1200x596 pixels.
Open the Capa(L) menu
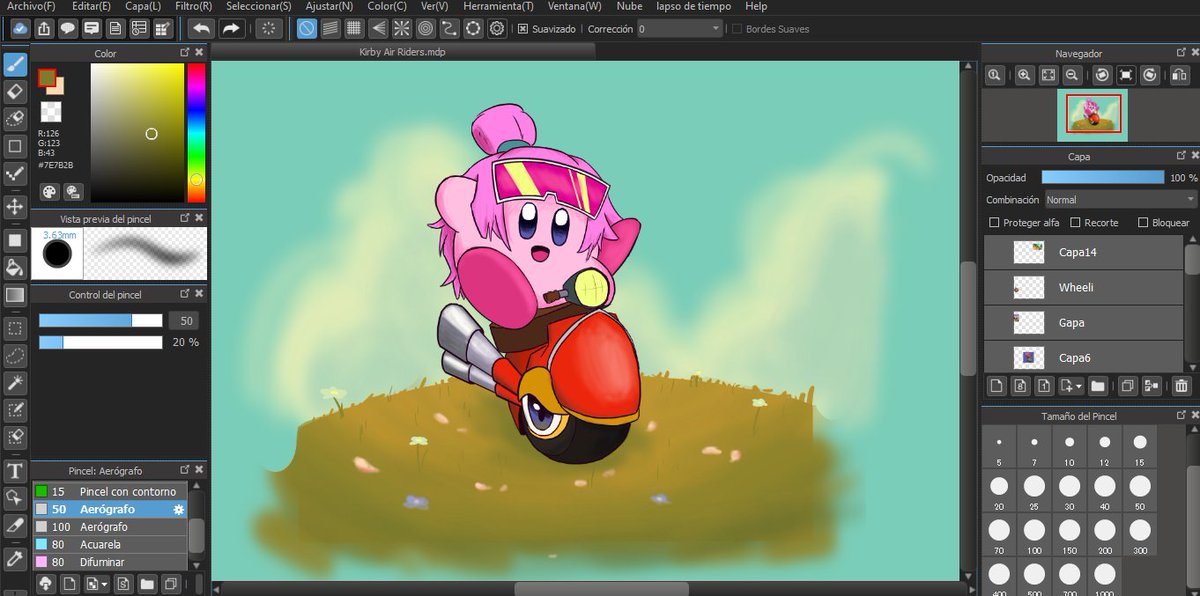[x=143, y=6]
